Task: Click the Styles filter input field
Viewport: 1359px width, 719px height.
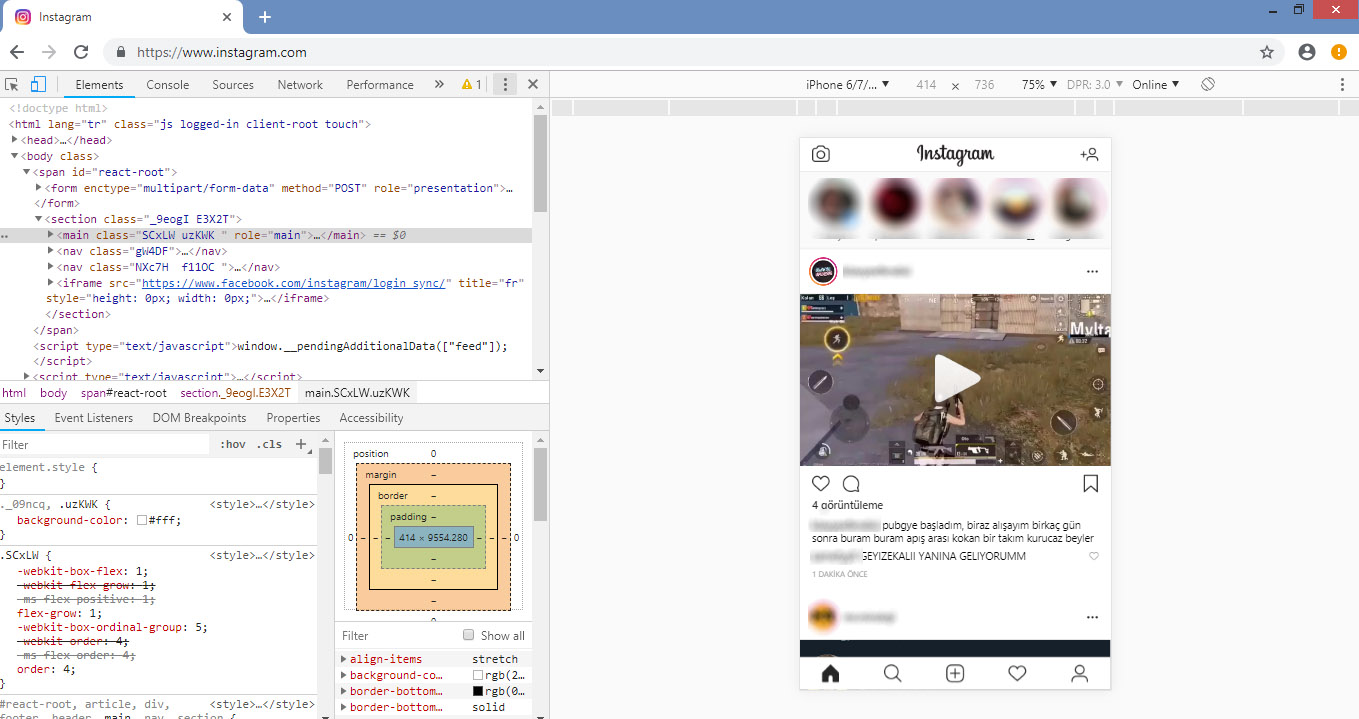Action: (x=105, y=445)
